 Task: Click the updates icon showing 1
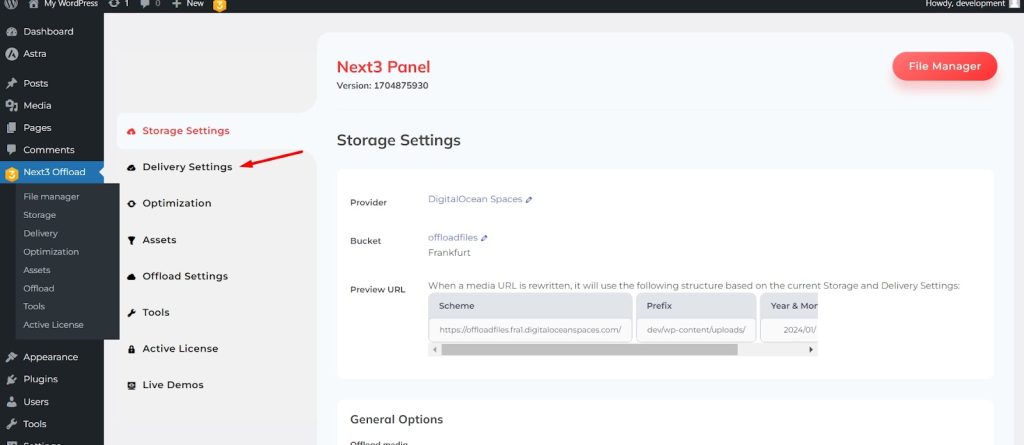tap(118, 4)
